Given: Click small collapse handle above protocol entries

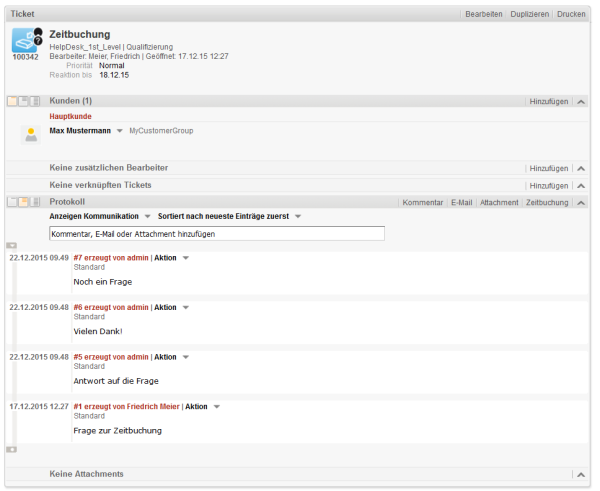Looking at the screenshot, I should pos(11,245).
